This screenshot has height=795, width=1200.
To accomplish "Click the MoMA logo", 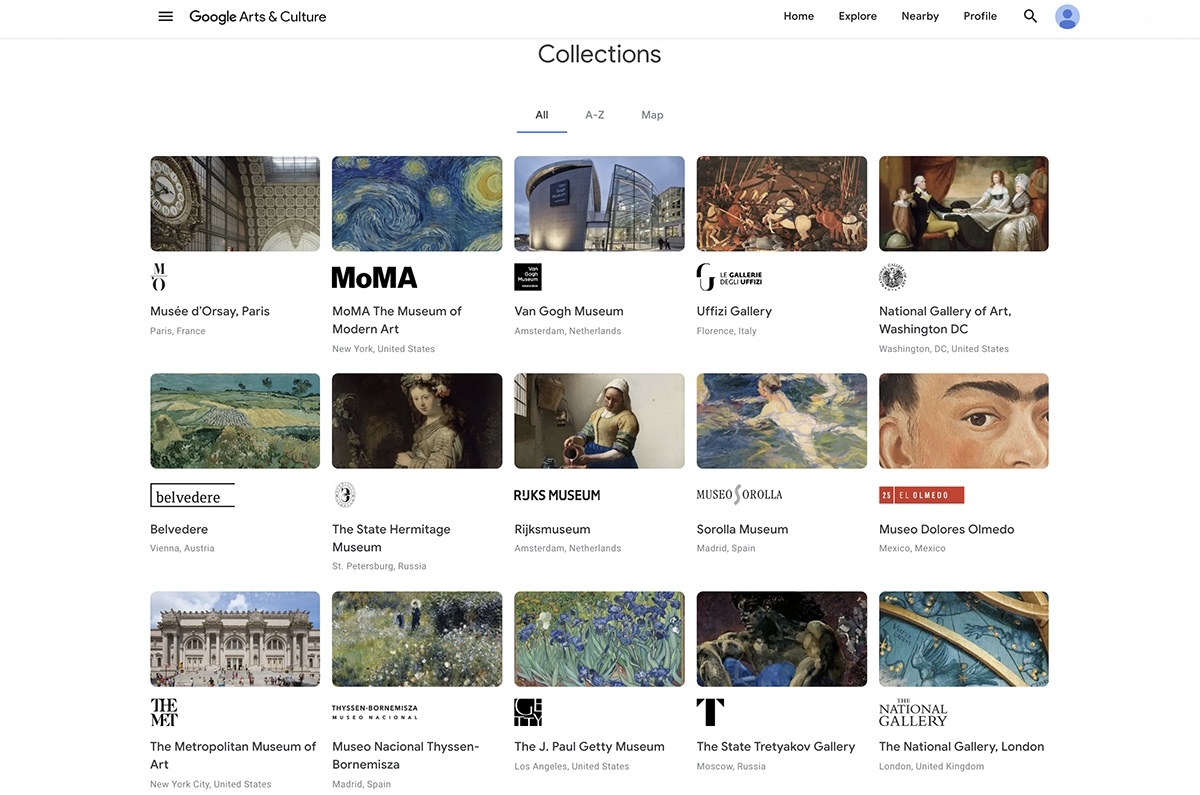I will 374,277.
